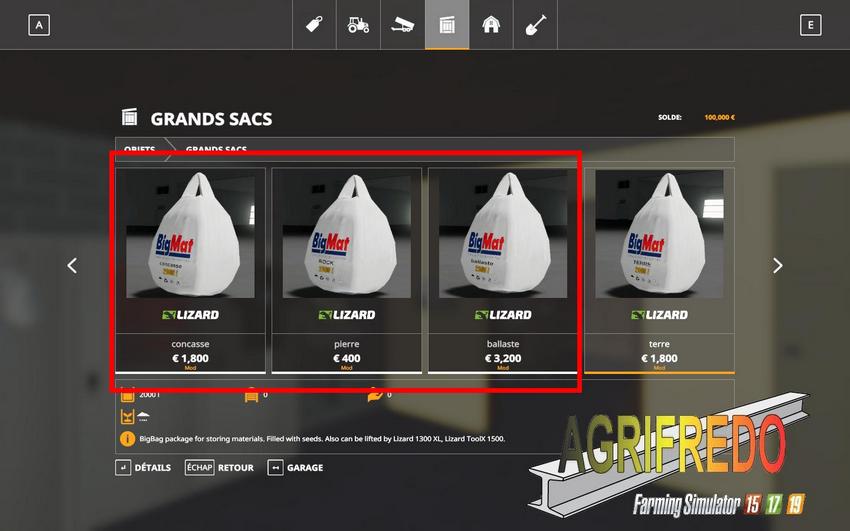This screenshot has width=850, height=531.
Task: Pick the terre big bag item
Action: pos(659,270)
